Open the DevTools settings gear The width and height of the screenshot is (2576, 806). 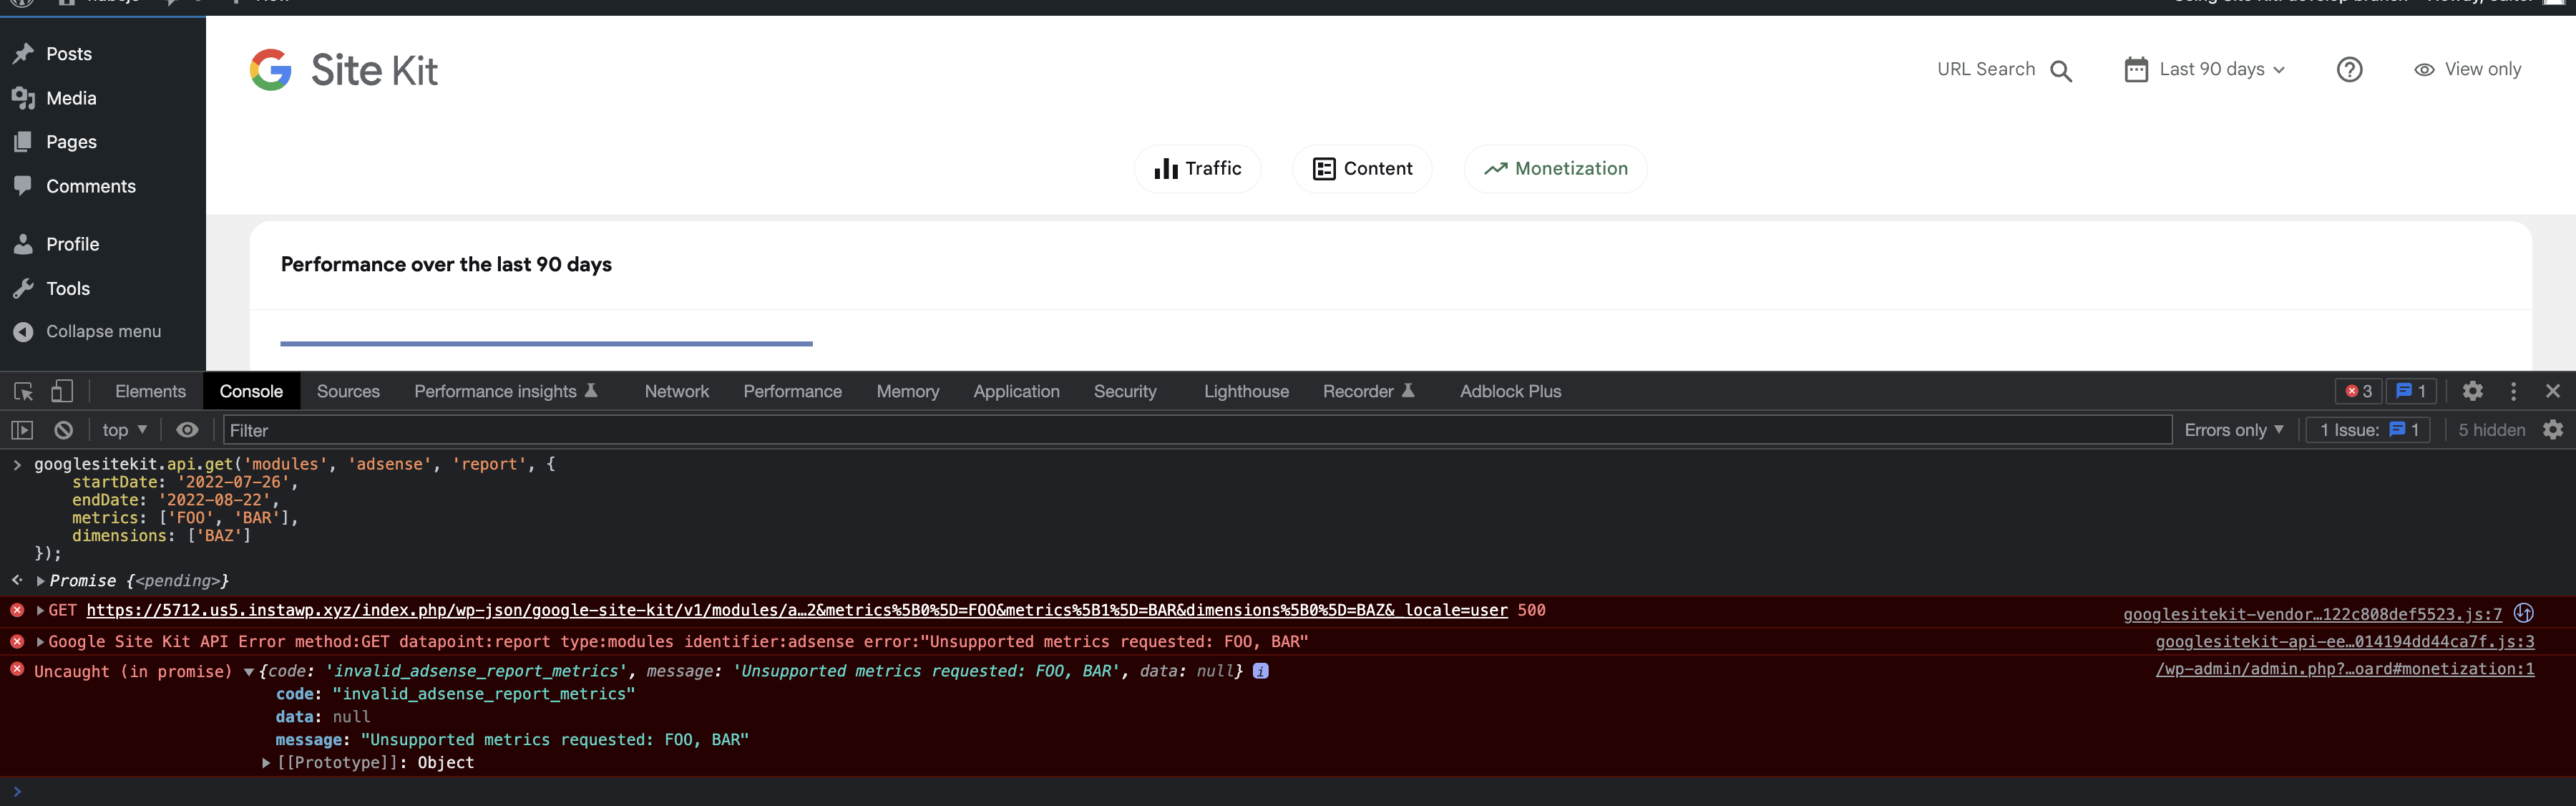coord(2473,391)
